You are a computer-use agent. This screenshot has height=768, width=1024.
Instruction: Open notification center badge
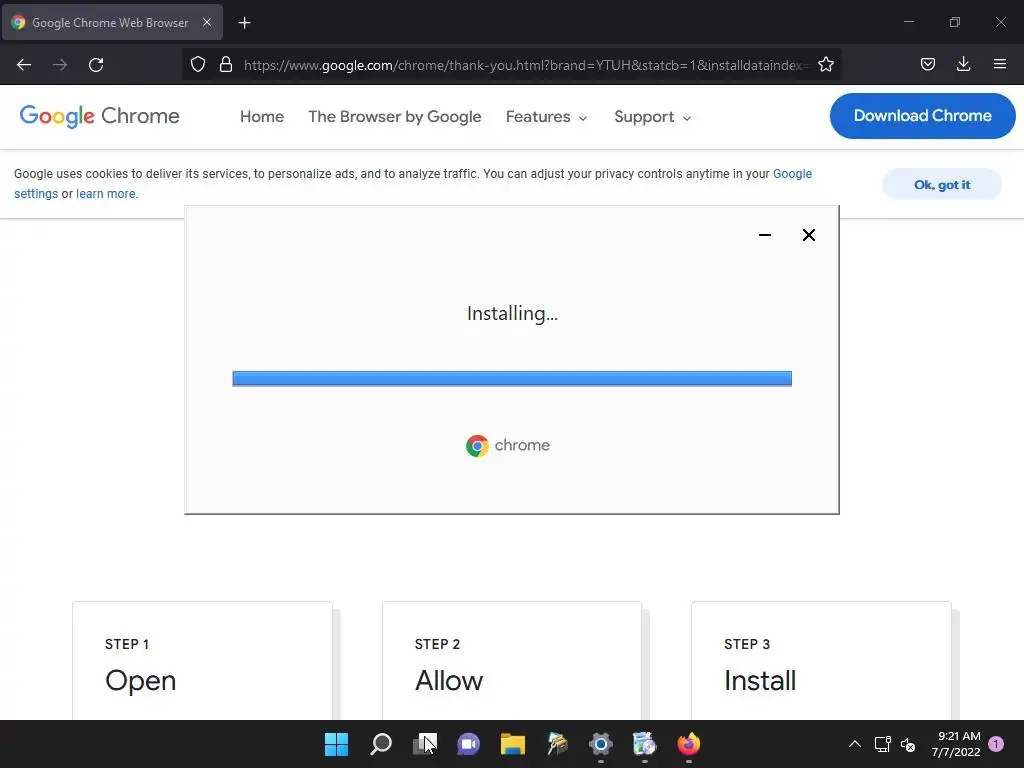[996, 743]
